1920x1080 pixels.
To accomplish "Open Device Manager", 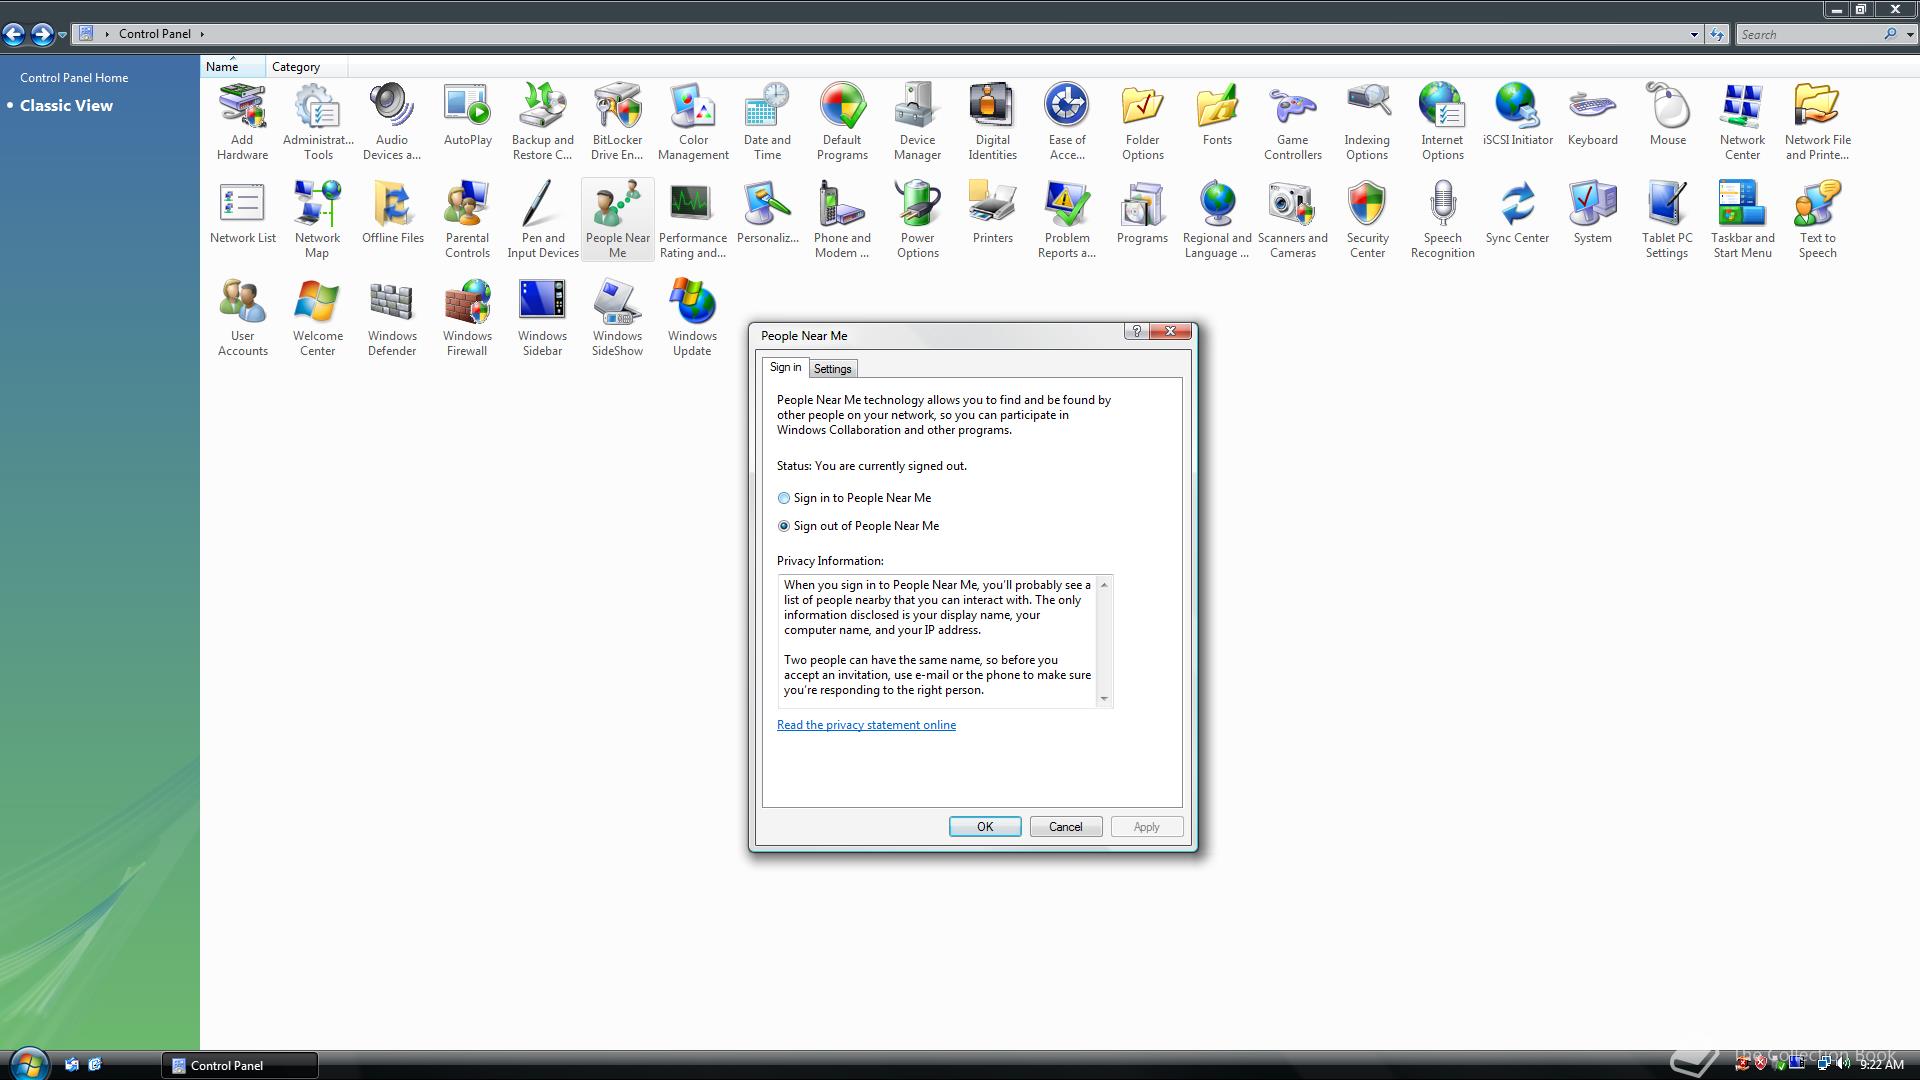I will click(917, 121).
